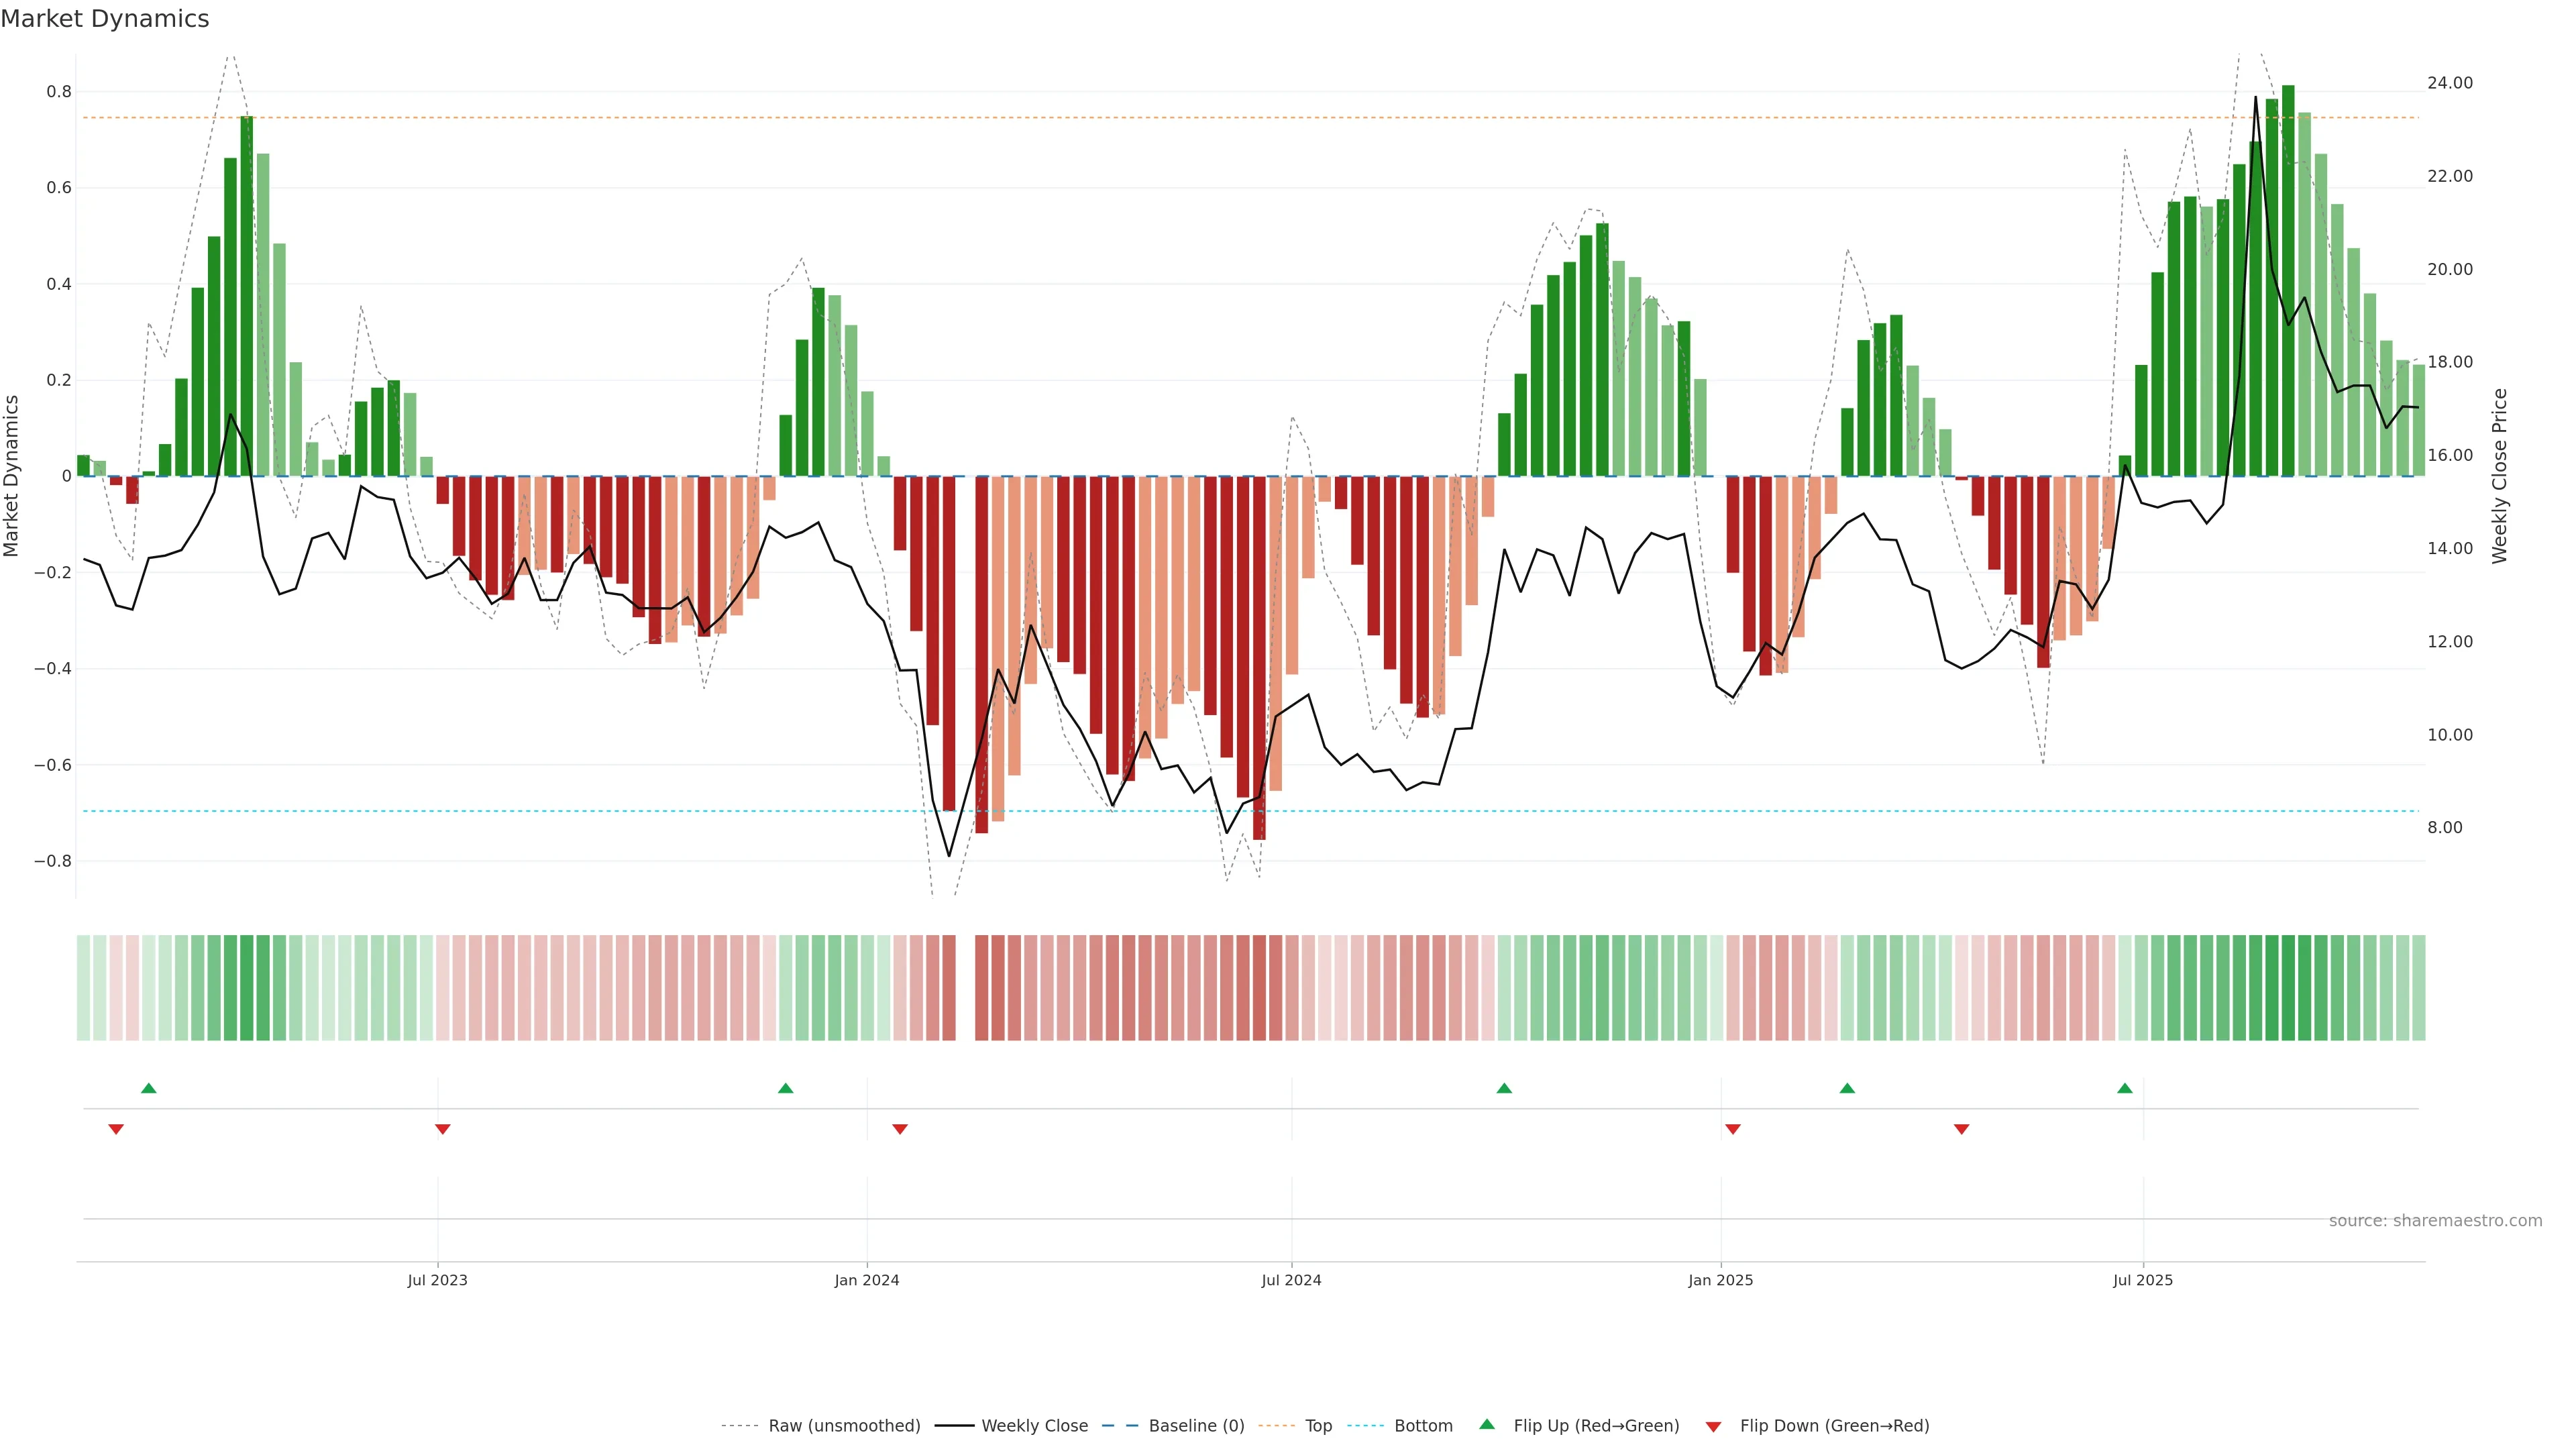Toggle the Baseline (0) legend entry
The height and width of the screenshot is (1449, 2576).
point(1196,1426)
